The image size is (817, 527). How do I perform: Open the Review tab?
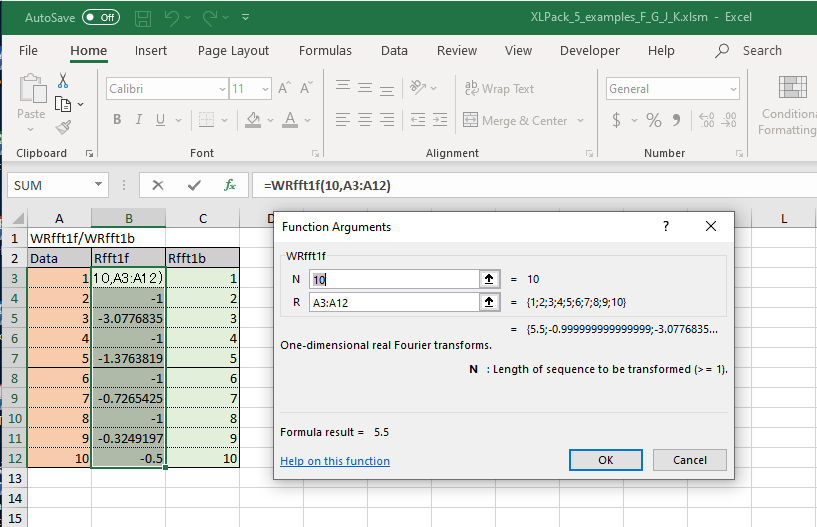456,51
